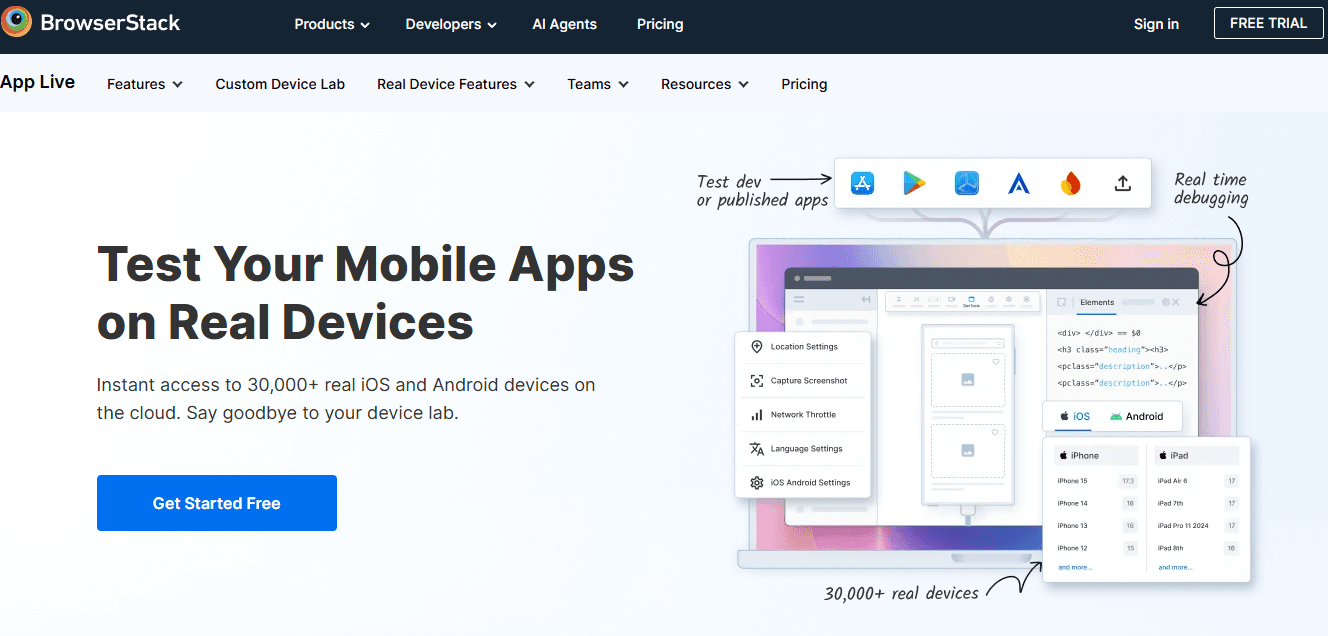This screenshot has height=636, width=1328.
Task: Select the iPad 7th row
Action: coord(1197,503)
